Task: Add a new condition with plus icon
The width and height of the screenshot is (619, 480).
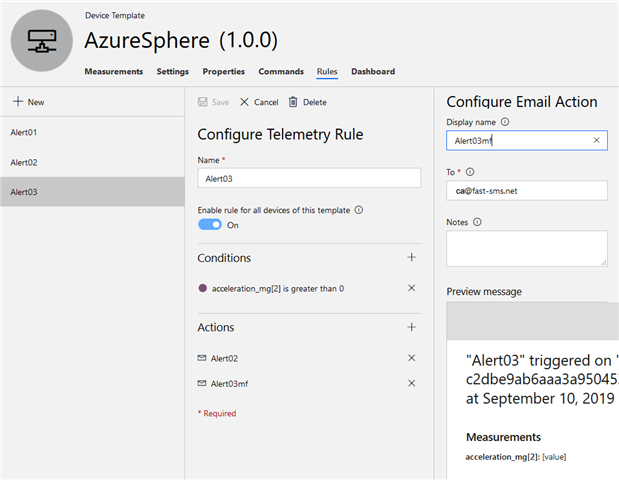Action: 411,257
